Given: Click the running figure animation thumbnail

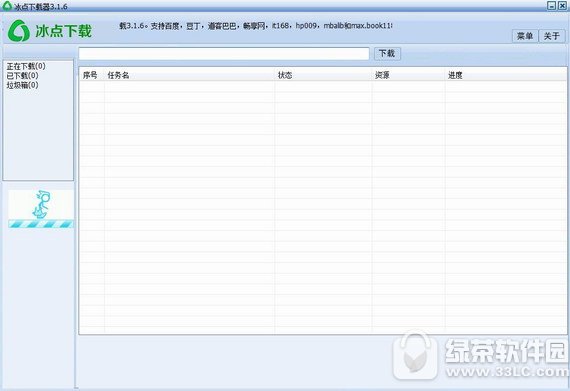Looking at the screenshot, I should coord(41,209).
